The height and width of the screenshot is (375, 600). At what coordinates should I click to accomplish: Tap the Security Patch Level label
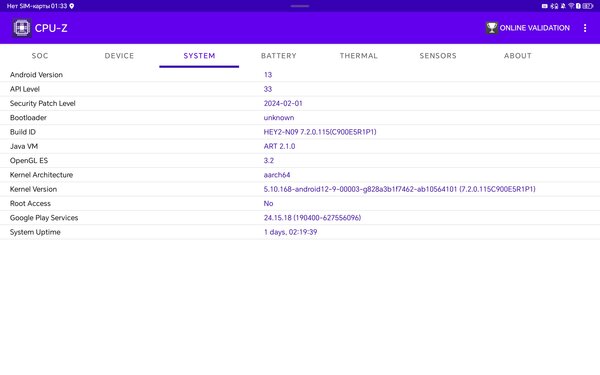click(x=42, y=103)
